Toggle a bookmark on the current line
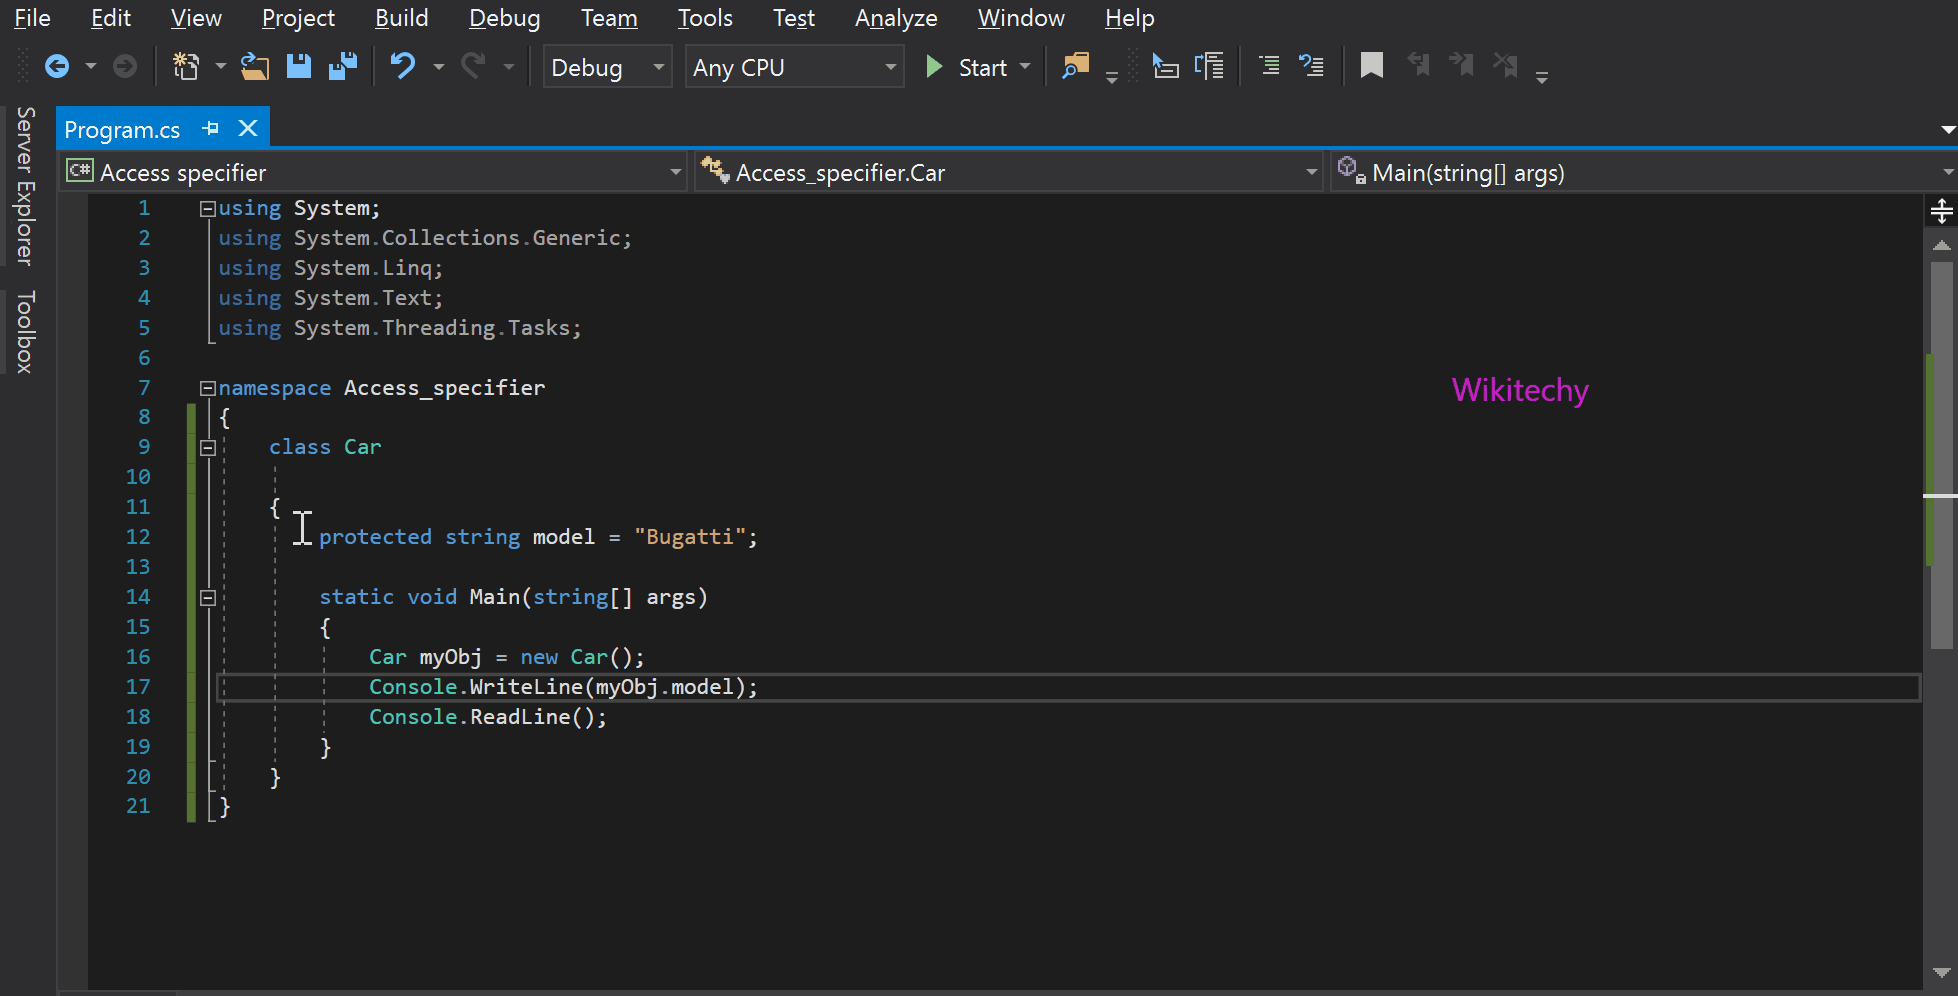The image size is (1958, 996). 1371,67
